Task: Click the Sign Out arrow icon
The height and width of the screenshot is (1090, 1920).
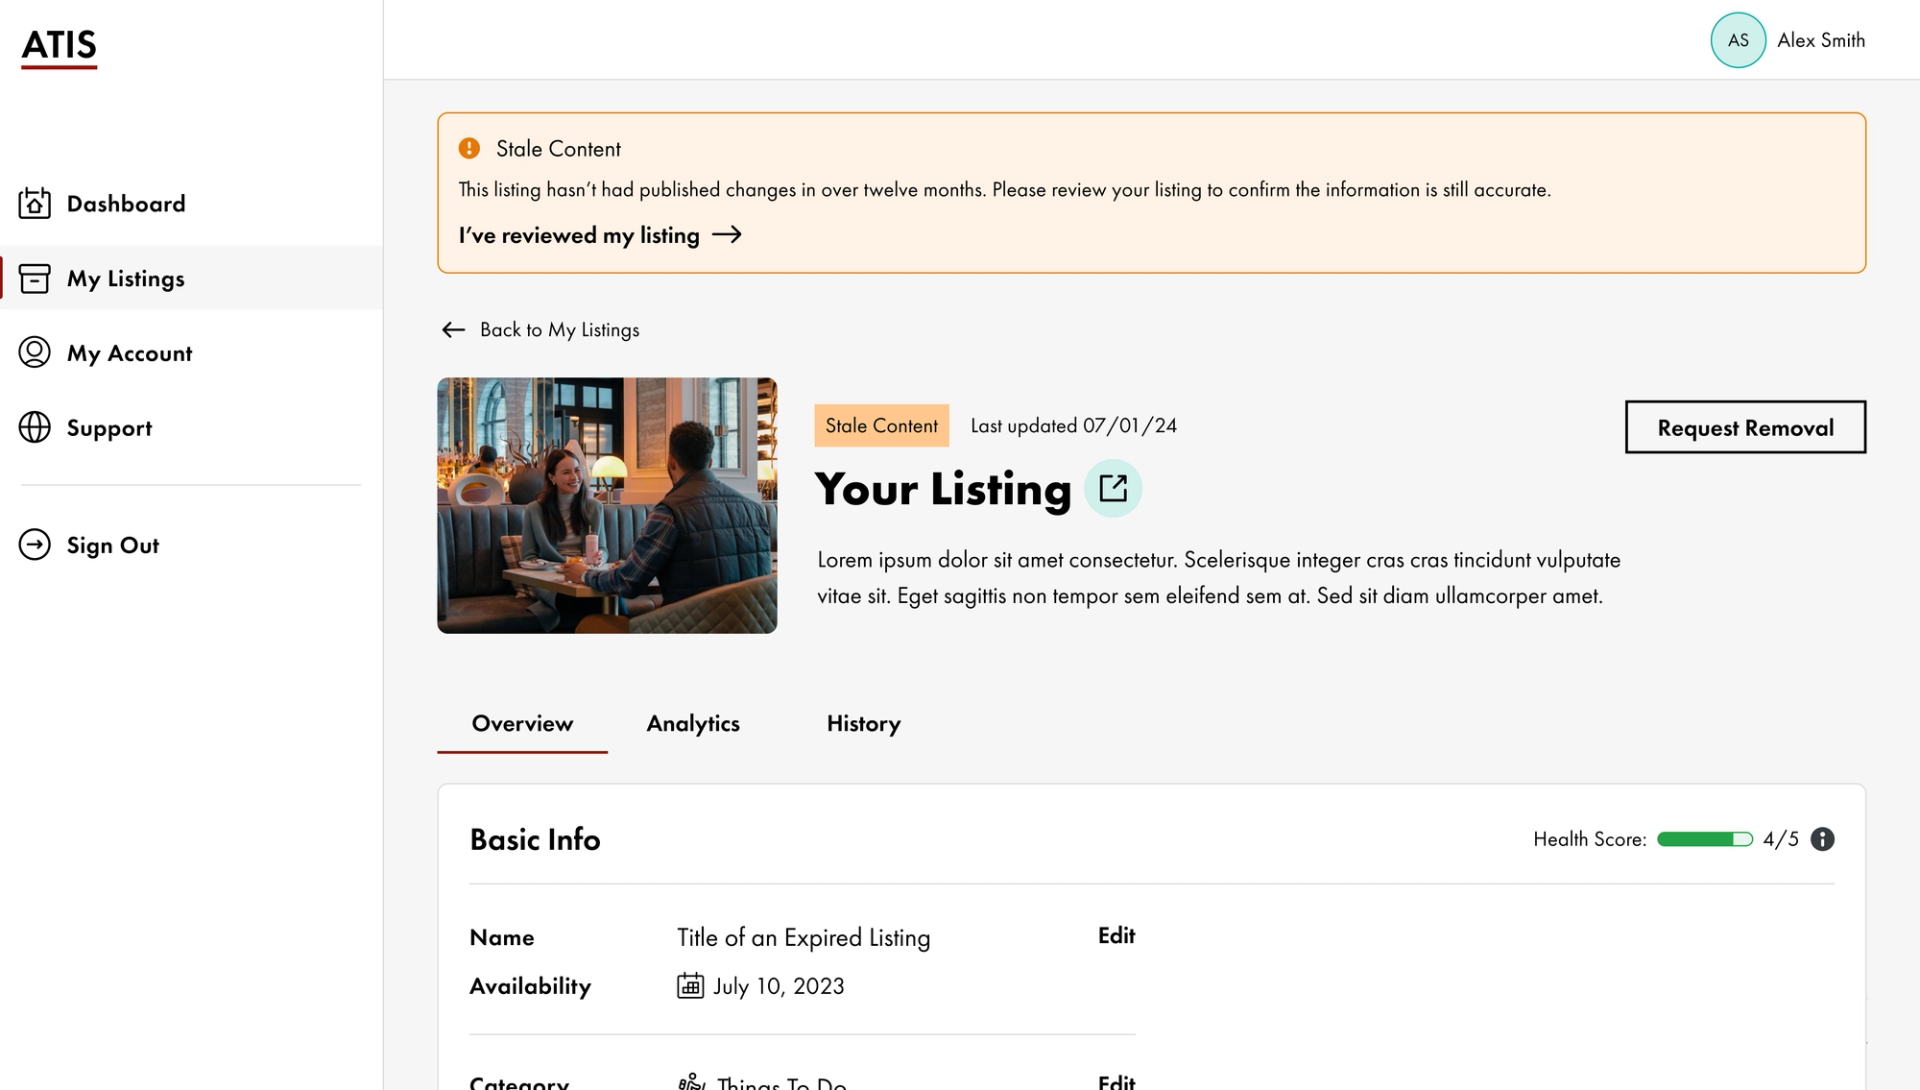Action: coord(34,544)
